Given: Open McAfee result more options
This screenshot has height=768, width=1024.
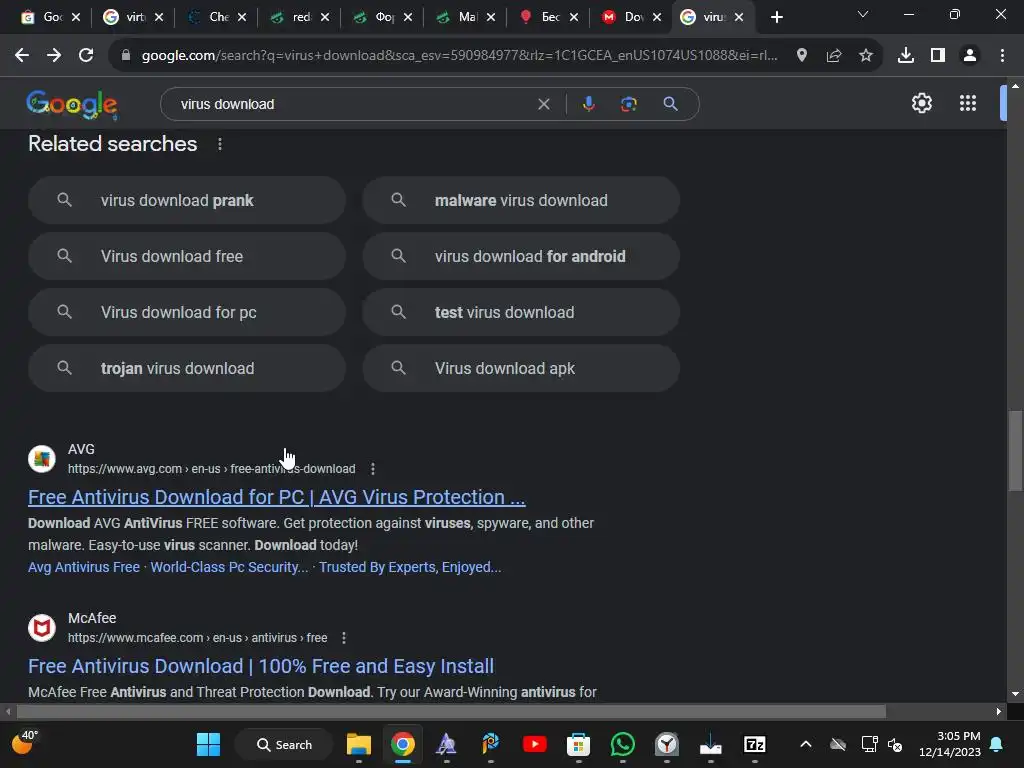Looking at the screenshot, I should 344,638.
